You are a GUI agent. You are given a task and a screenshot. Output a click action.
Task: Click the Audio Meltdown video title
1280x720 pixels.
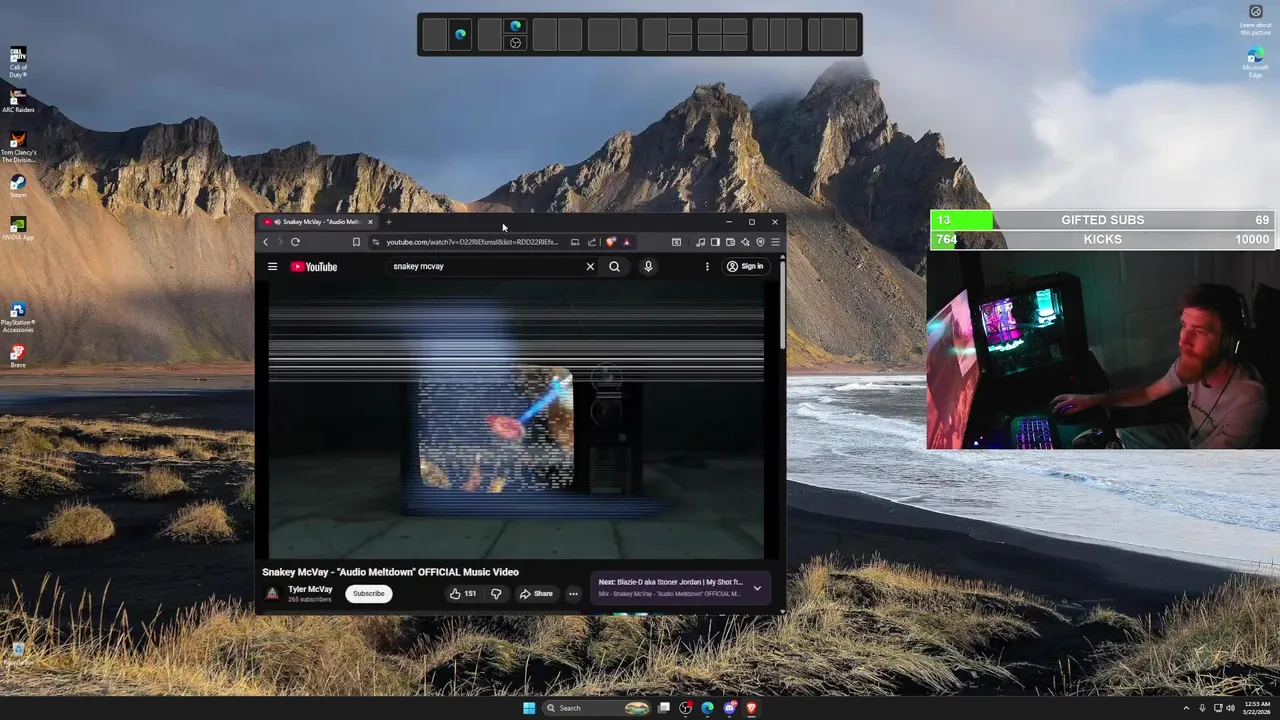point(390,572)
